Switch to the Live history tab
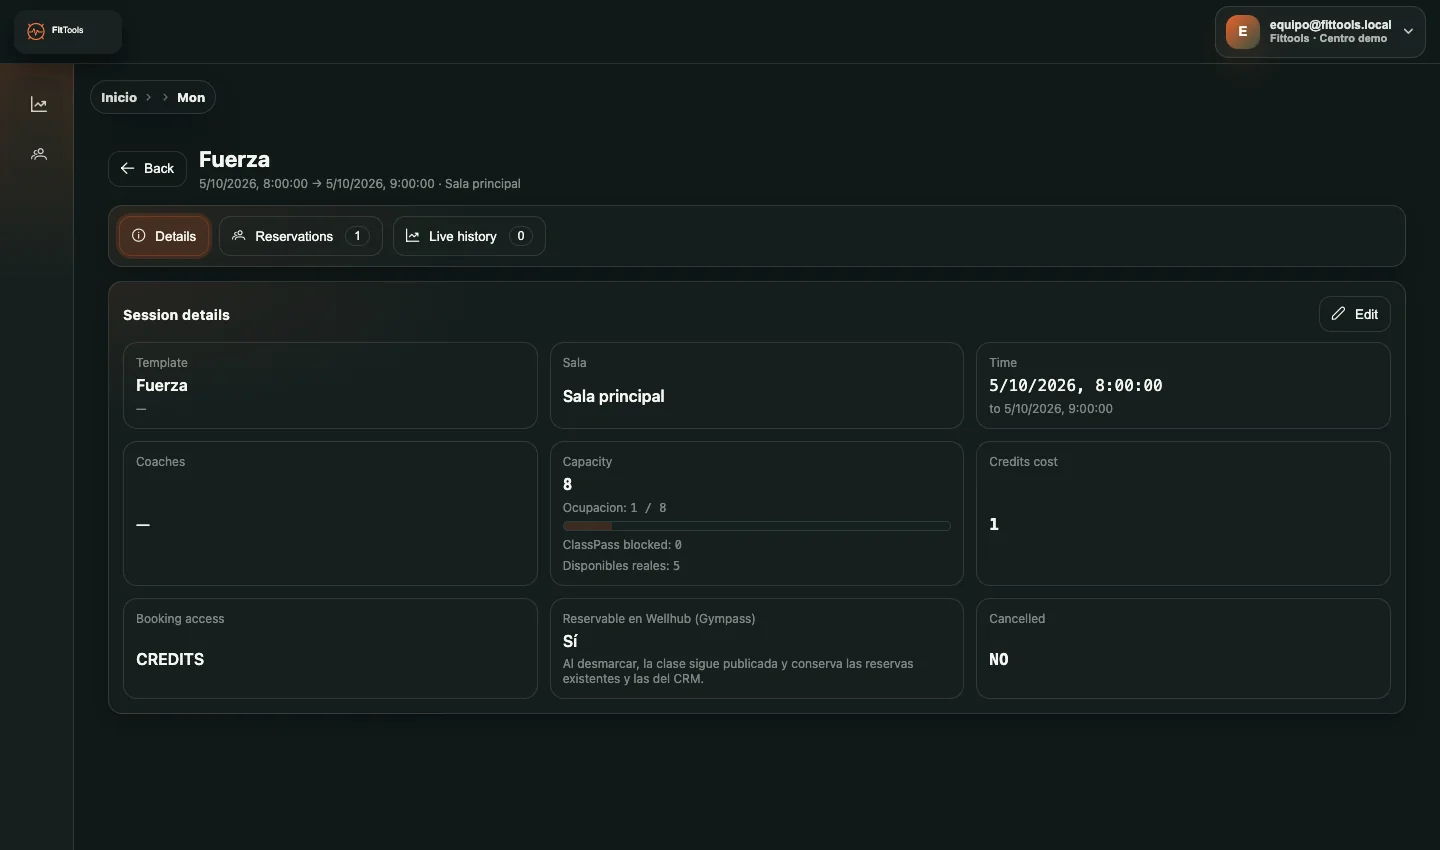This screenshot has width=1440, height=850. (469, 236)
